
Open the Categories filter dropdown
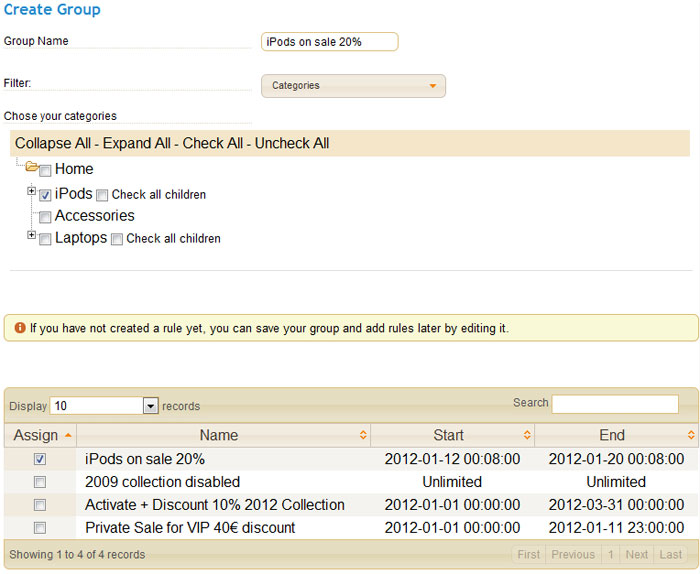coord(353,86)
